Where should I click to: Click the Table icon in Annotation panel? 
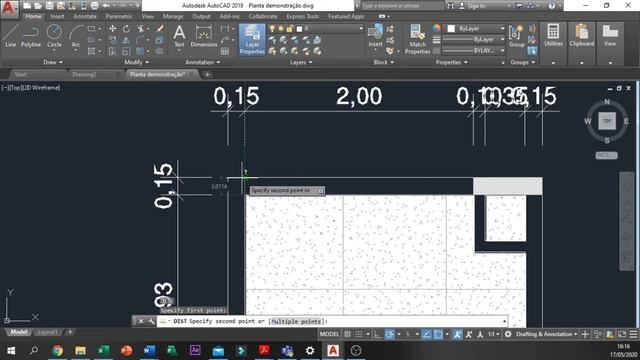pyautogui.click(x=225, y=51)
